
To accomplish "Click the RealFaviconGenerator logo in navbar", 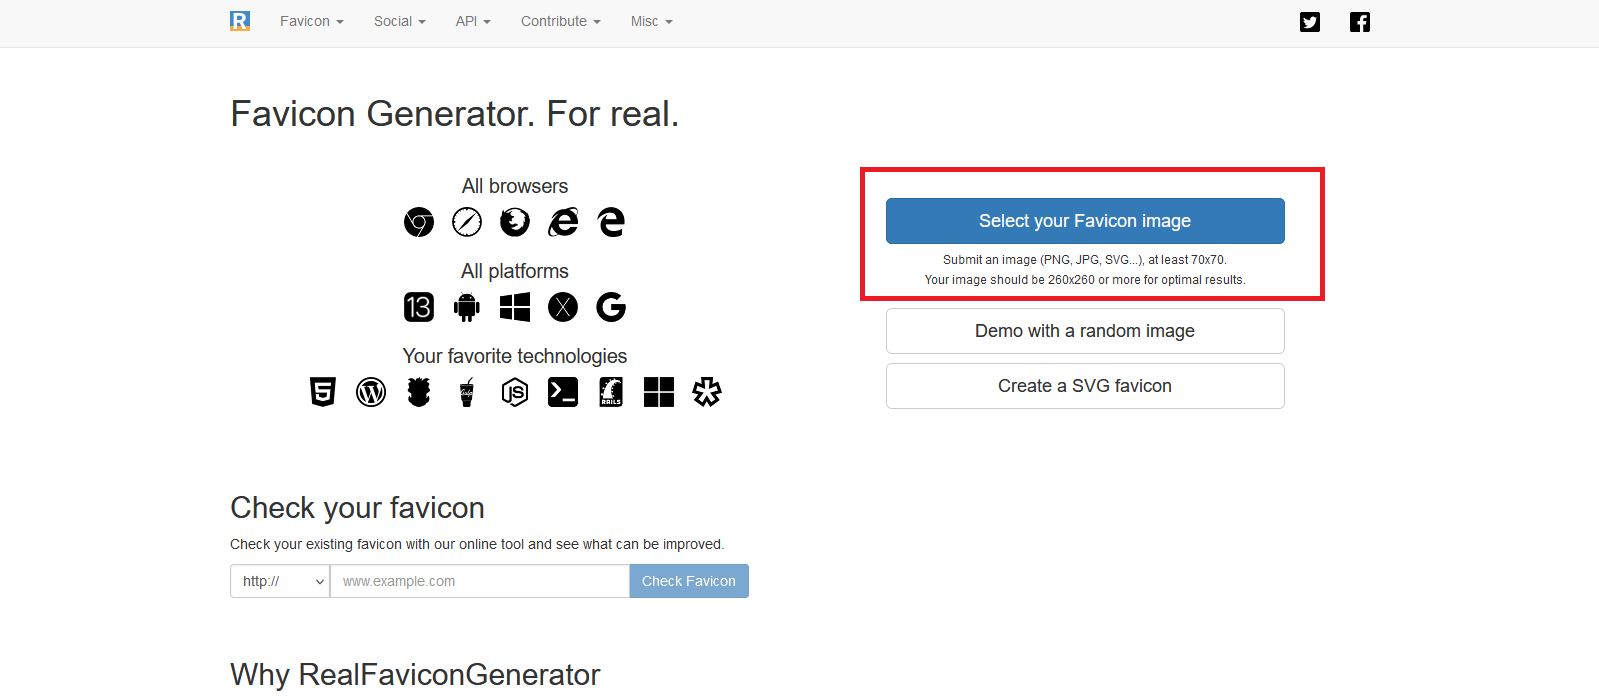I will [240, 21].
